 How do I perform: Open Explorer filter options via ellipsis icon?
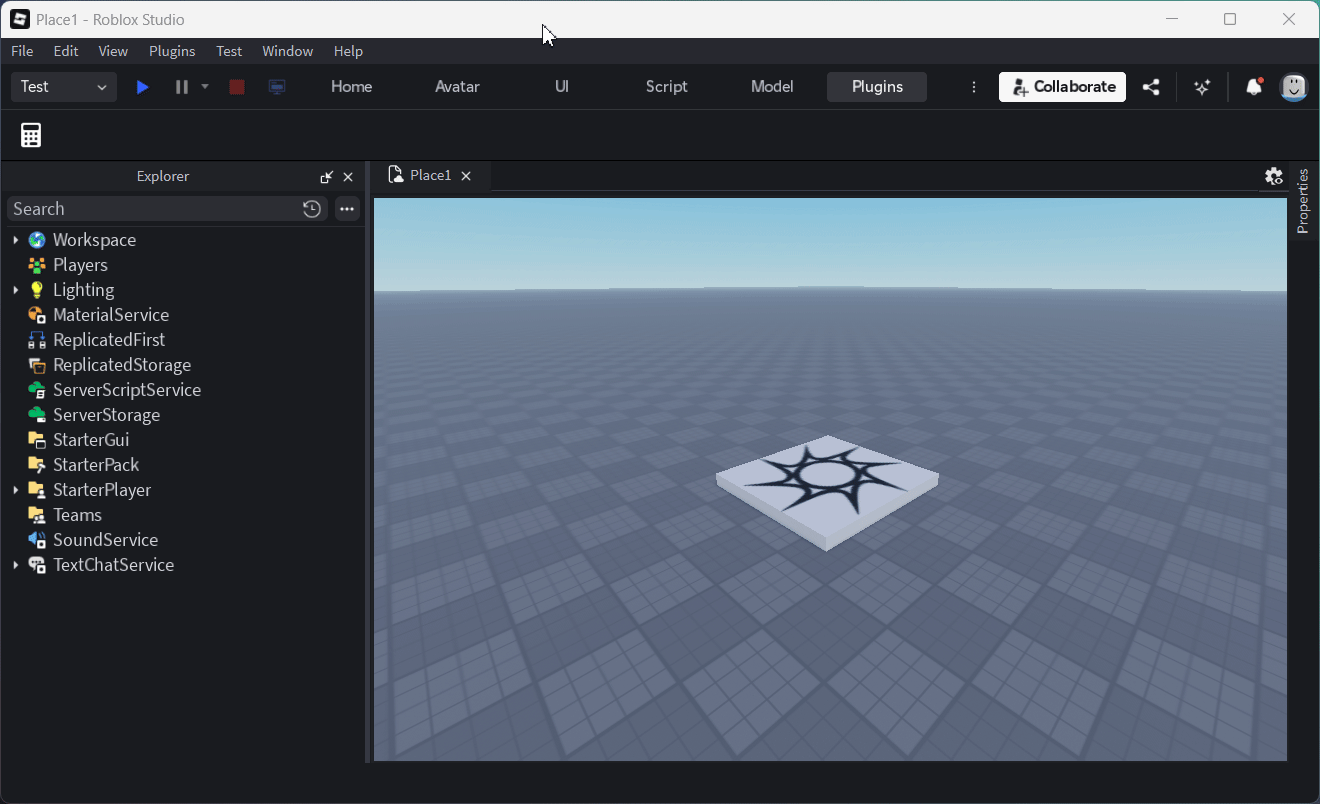pos(346,209)
